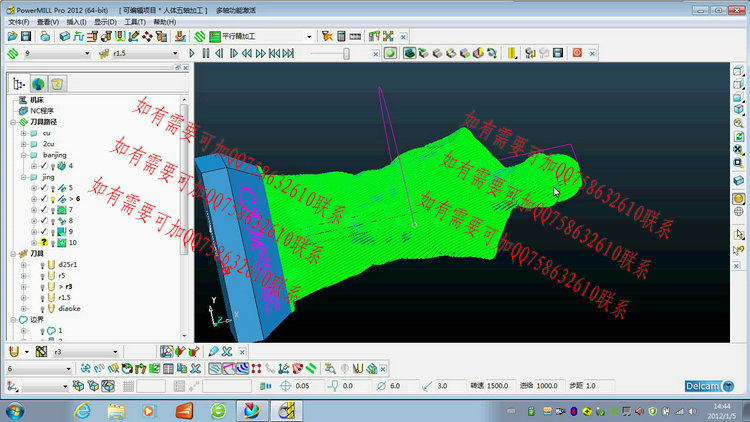Viewport: 750px width, 422px height.
Task: Open the calculator icon in the main toolbar
Action: coord(341,36)
